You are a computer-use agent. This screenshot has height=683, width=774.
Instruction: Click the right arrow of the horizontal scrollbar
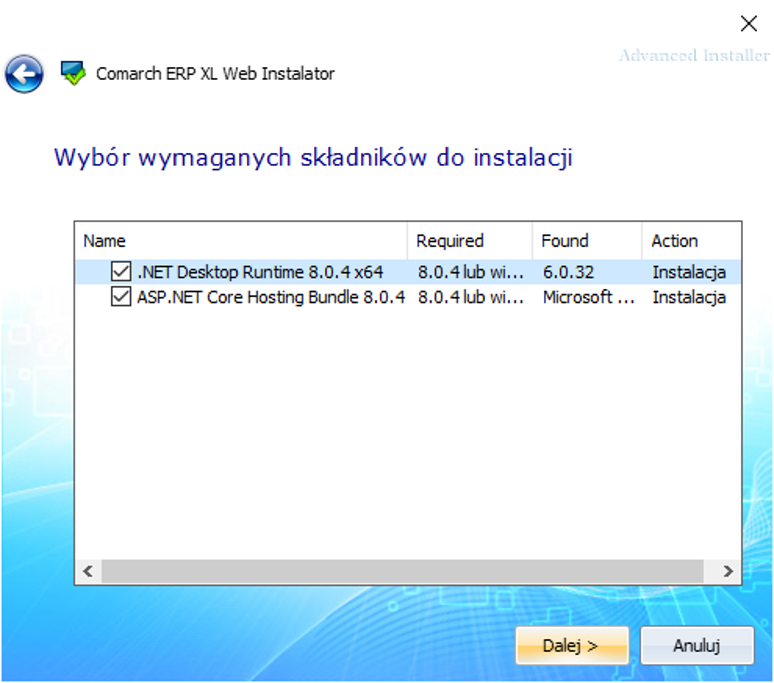point(728,571)
